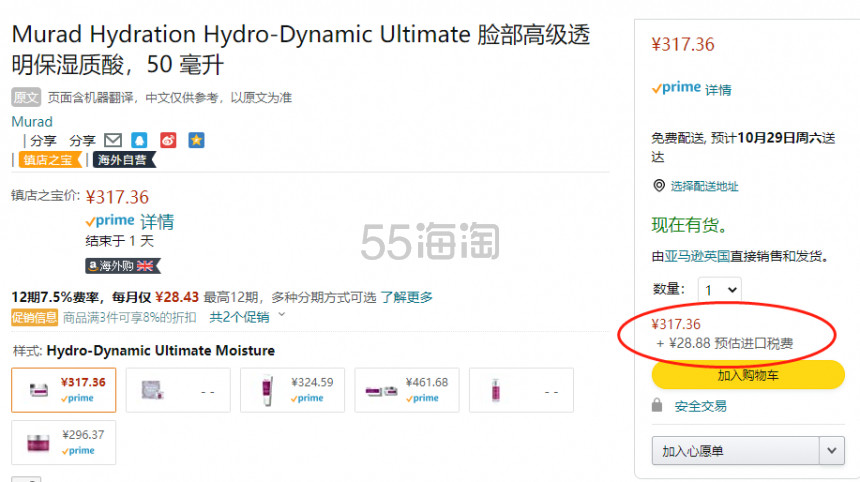Click the 镇店之宝 orange badge
Image resolution: width=860 pixels, height=482 pixels.
(x=50, y=160)
